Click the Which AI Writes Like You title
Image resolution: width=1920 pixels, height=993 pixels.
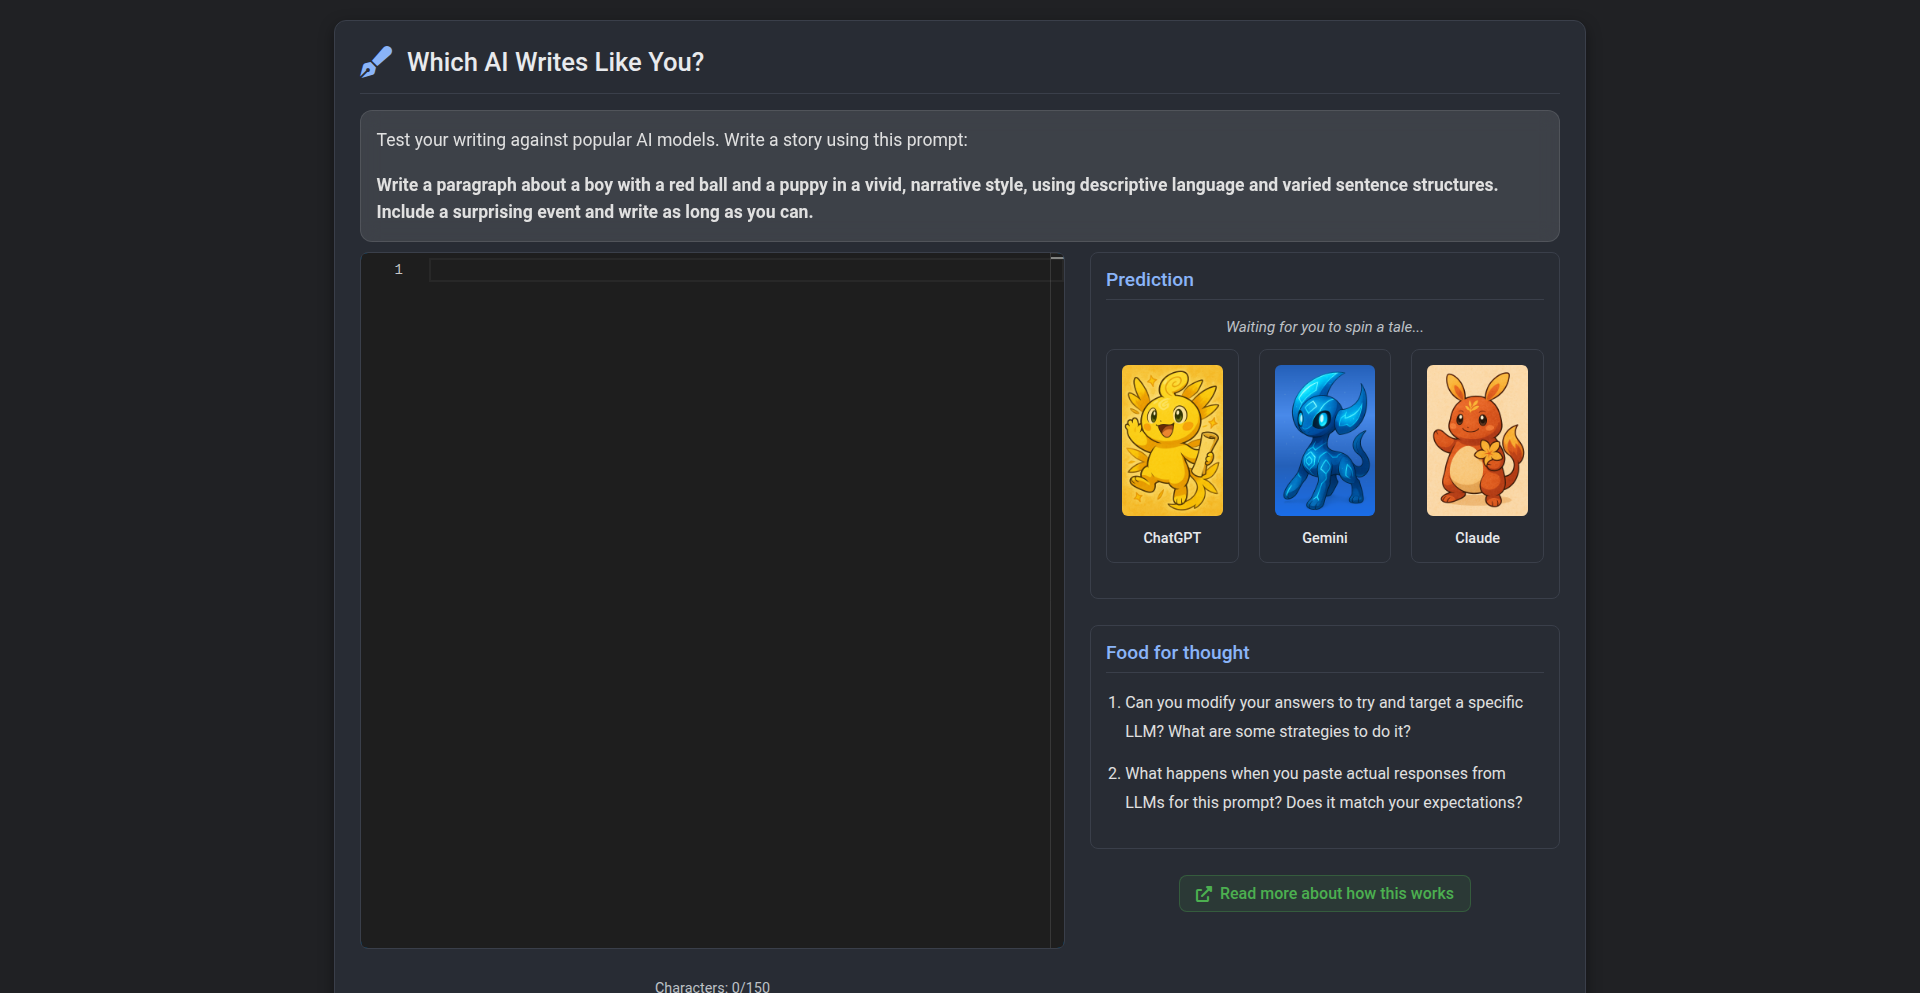coord(555,62)
